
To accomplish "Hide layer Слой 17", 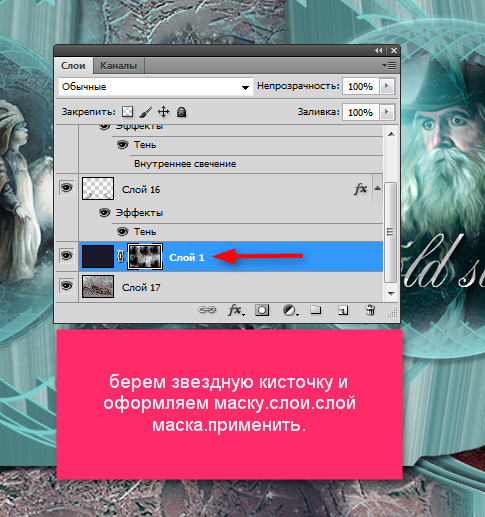I will pos(66,286).
